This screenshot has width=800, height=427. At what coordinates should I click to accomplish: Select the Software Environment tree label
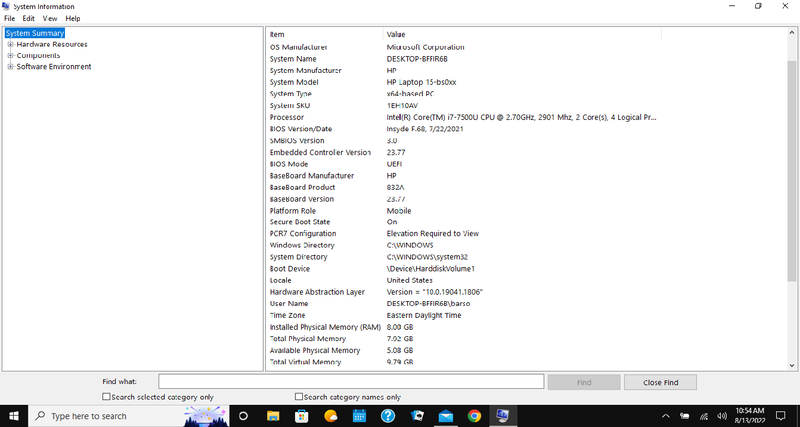point(54,67)
